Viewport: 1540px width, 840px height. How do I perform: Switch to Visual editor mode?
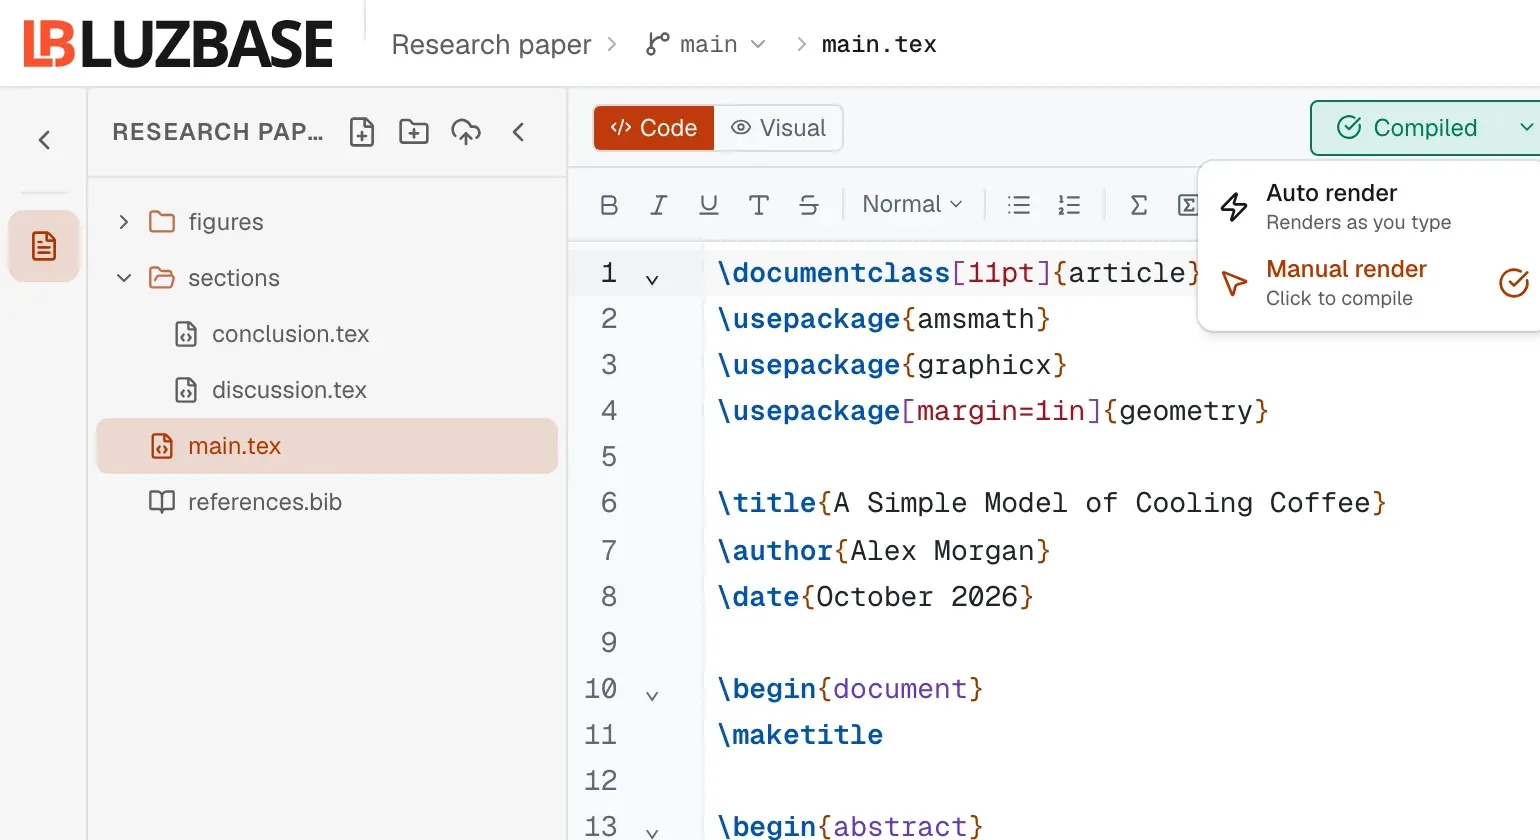coord(779,128)
